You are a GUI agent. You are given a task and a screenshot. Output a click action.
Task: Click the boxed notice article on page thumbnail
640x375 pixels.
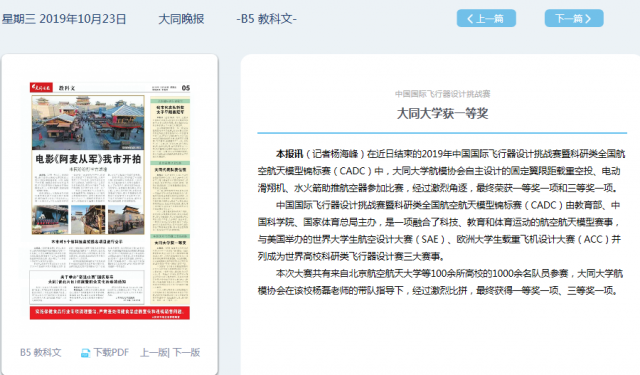point(87,287)
